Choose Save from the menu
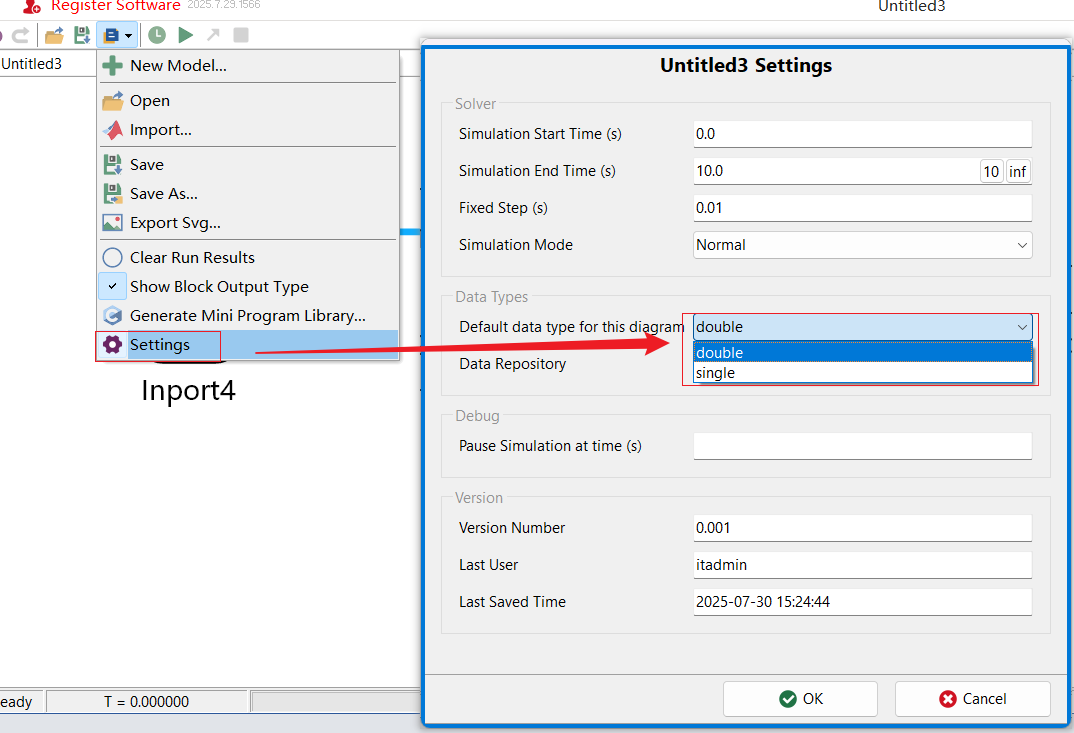This screenshot has width=1074, height=733. coord(248,164)
